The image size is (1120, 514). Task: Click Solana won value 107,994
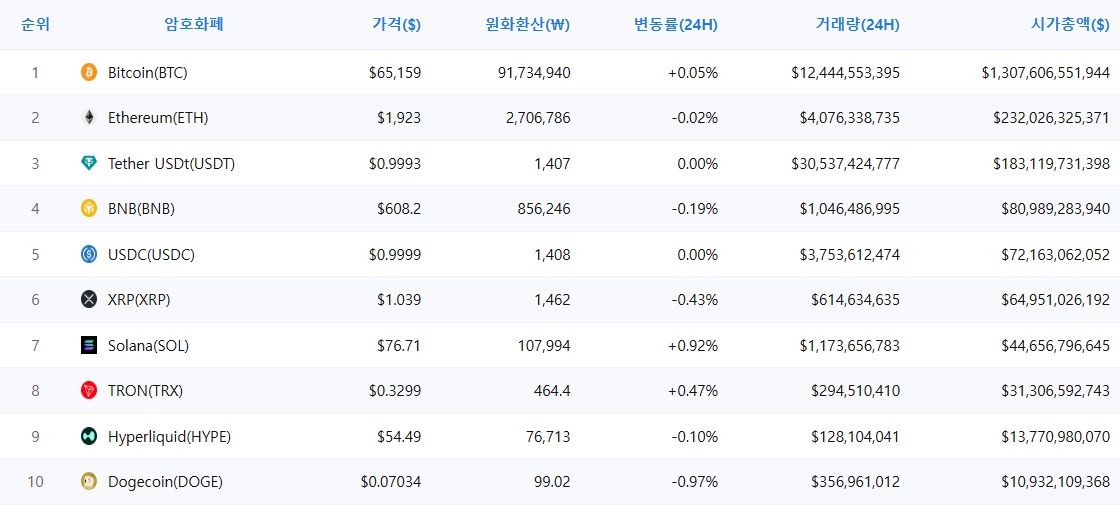(x=546, y=346)
